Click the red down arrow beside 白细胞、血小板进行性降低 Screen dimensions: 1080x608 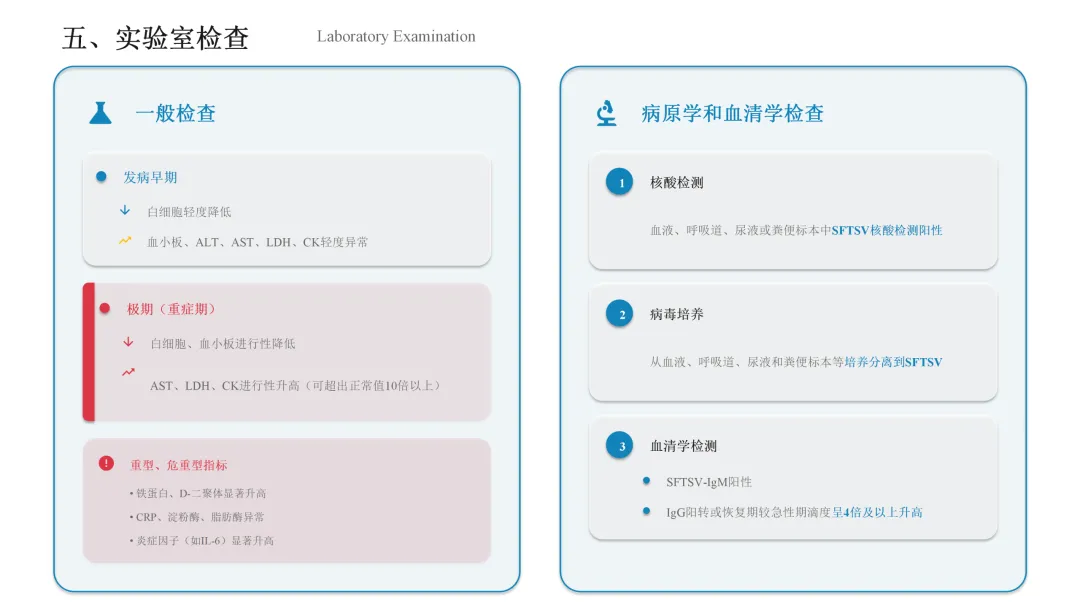tap(128, 342)
